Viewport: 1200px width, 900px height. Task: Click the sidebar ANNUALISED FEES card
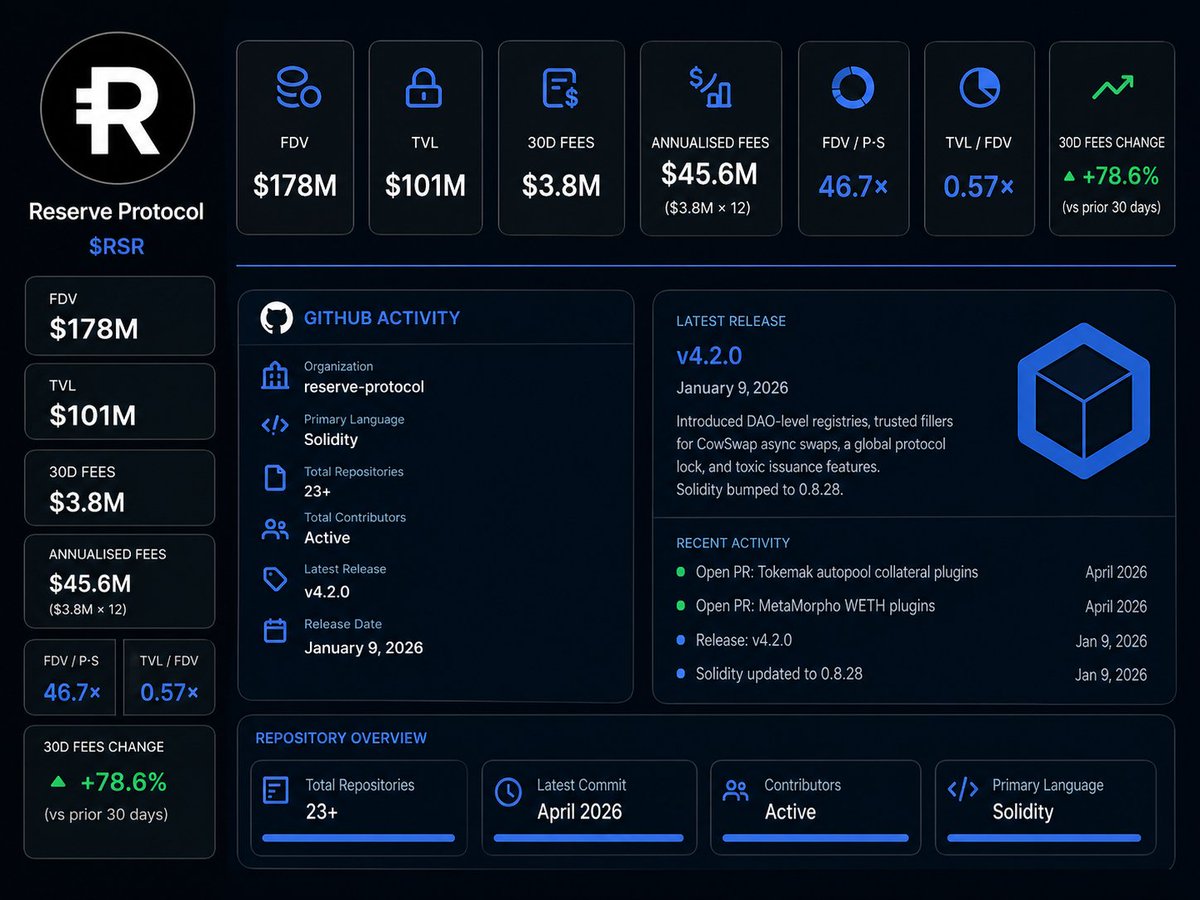[119, 581]
